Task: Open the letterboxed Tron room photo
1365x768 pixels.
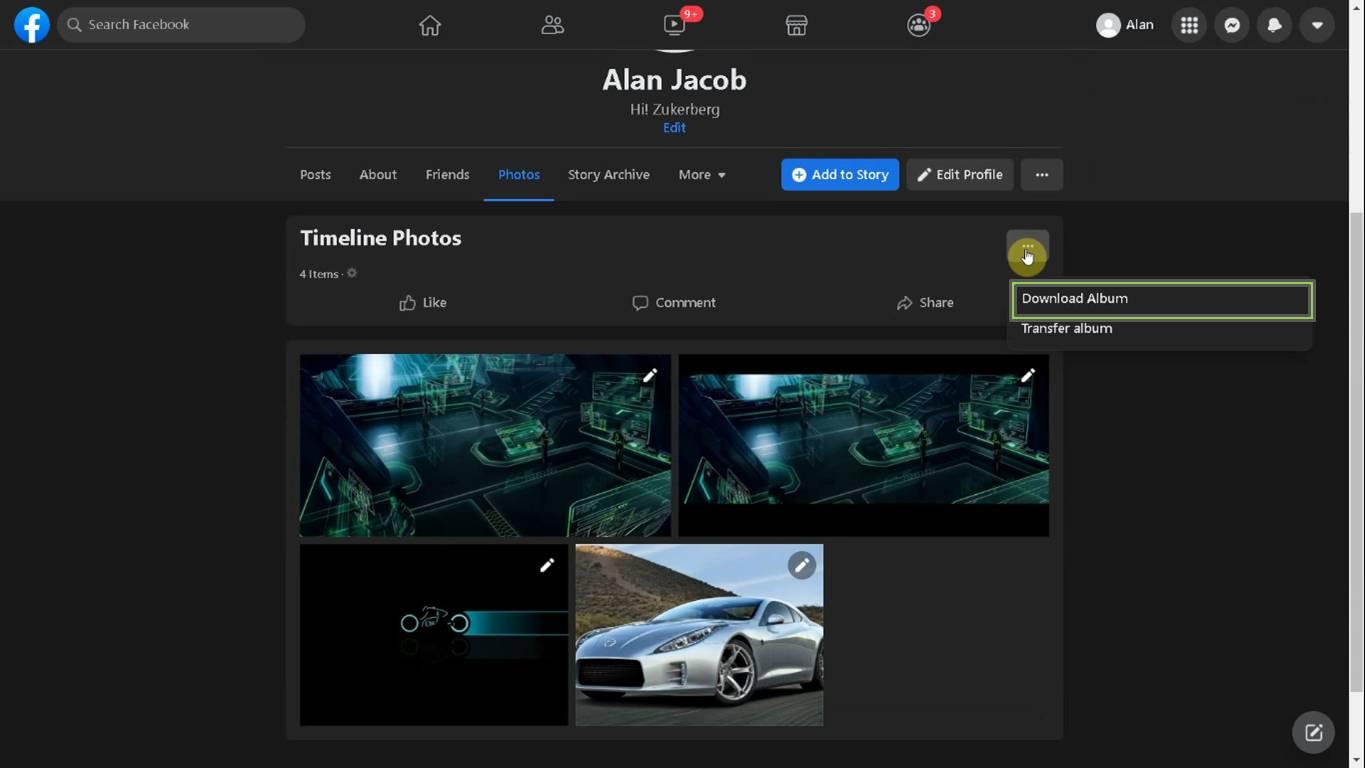Action: (864, 445)
